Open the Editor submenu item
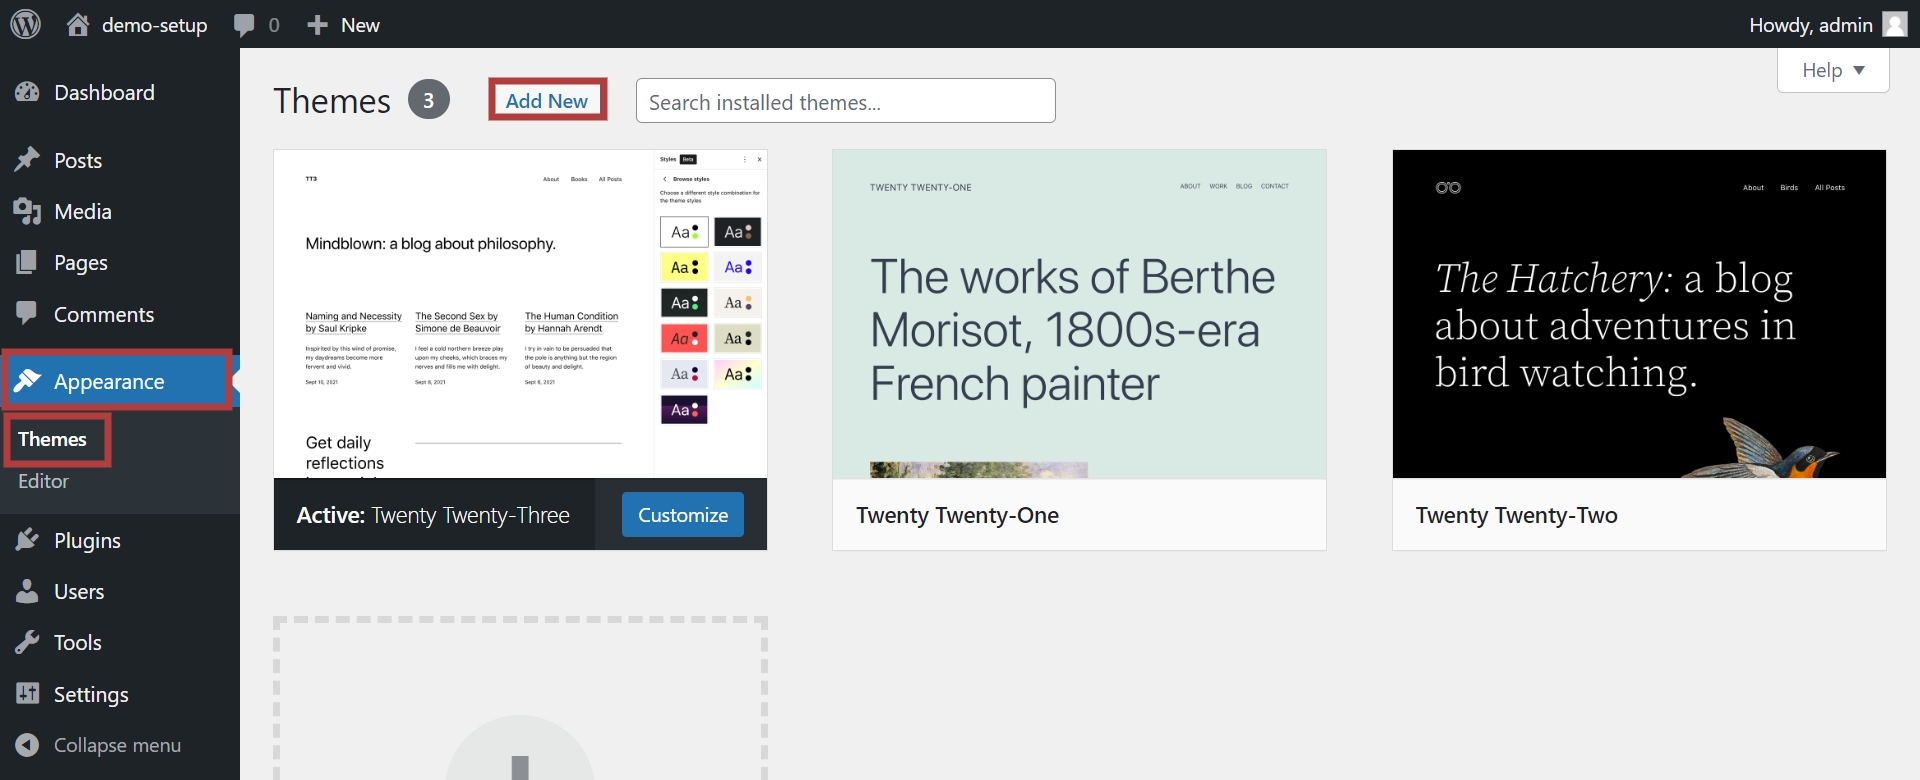 click(x=43, y=481)
